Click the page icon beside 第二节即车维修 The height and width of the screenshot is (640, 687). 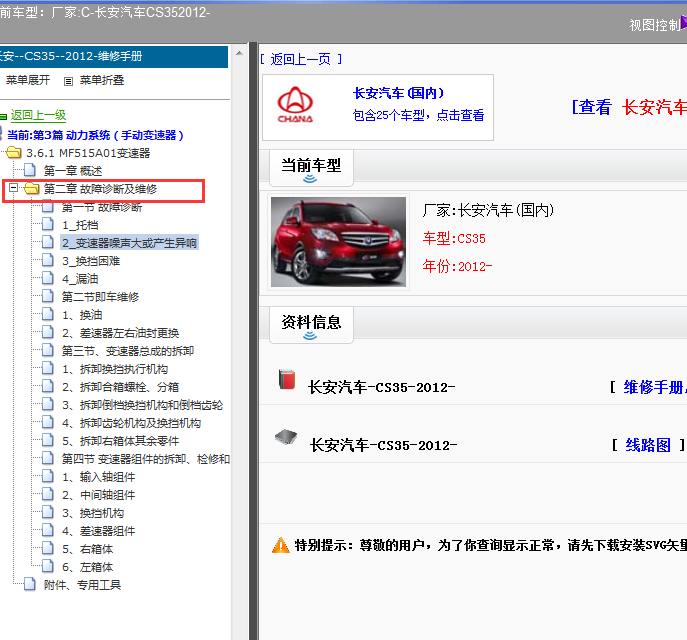click(48, 296)
